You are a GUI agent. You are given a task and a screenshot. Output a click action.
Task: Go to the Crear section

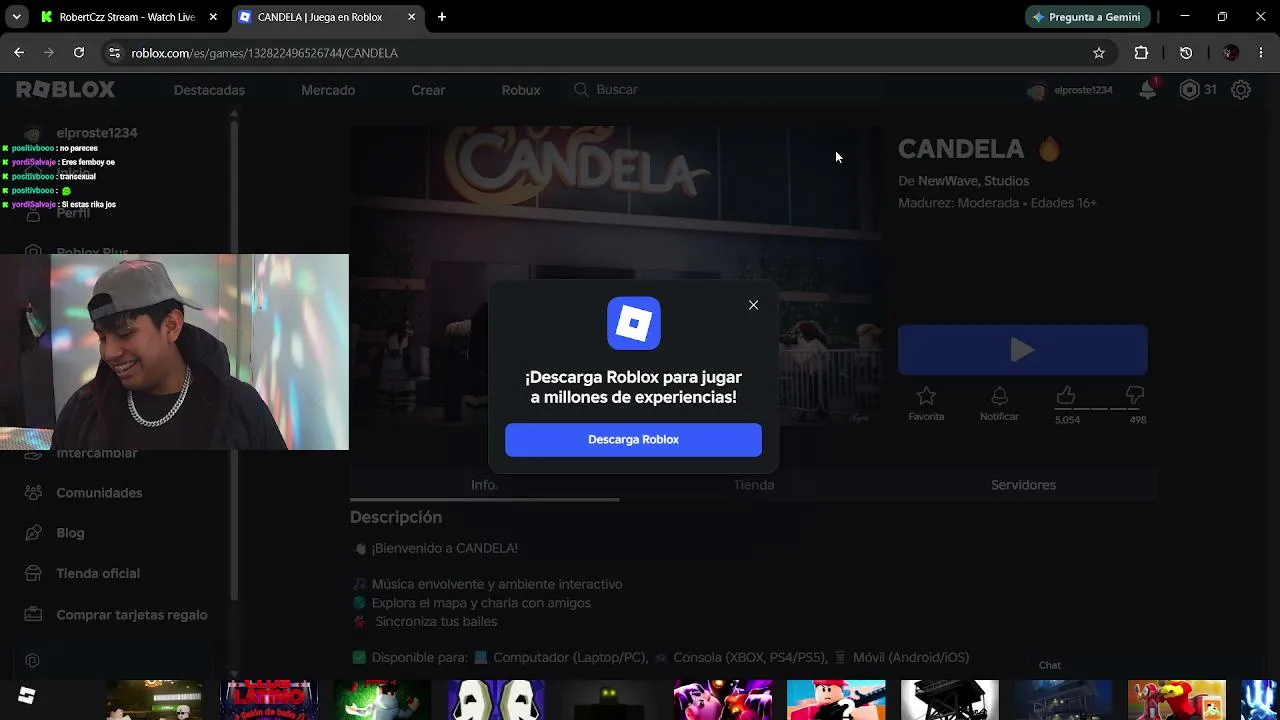428,90
